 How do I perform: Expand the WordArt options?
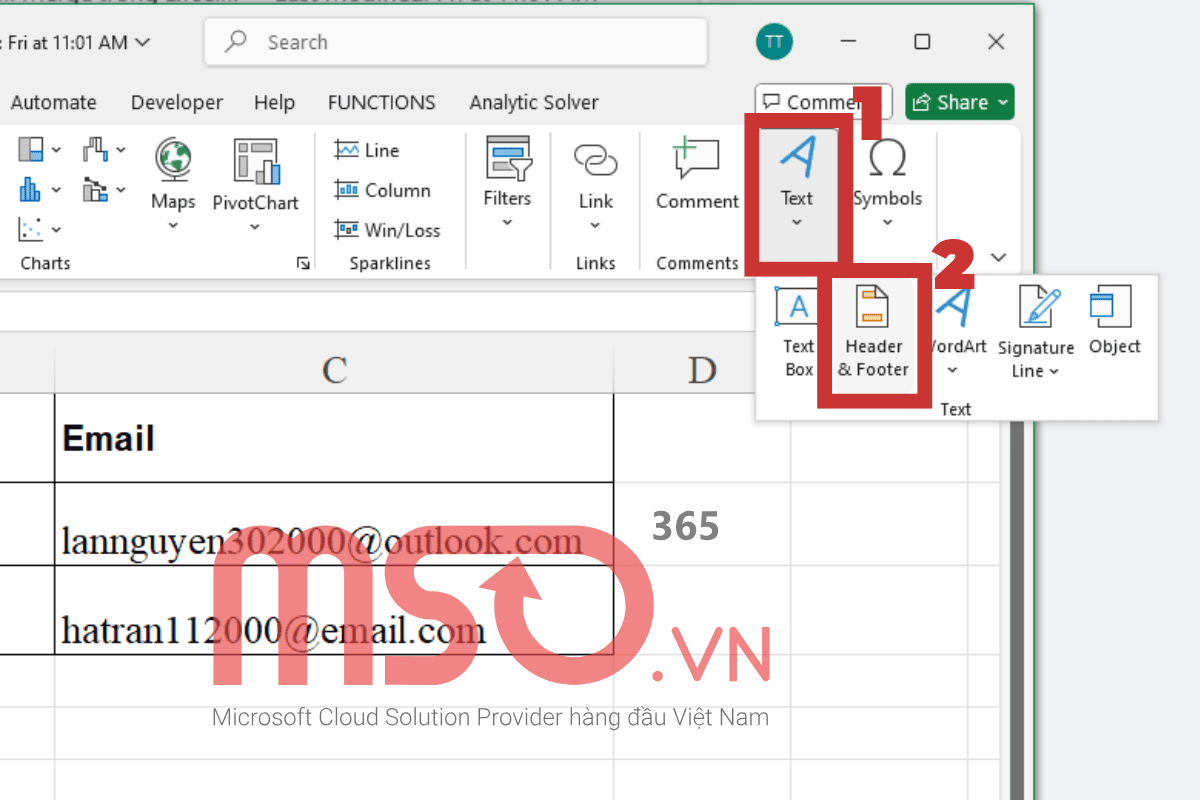tap(953, 370)
